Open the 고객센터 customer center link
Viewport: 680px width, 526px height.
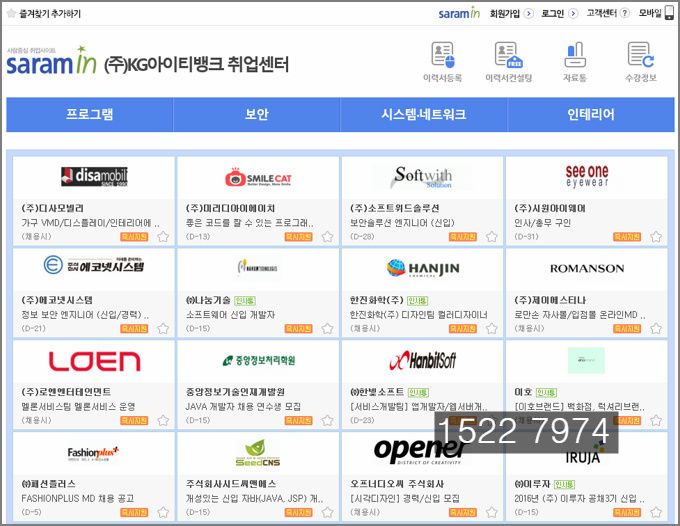click(x=602, y=13)
